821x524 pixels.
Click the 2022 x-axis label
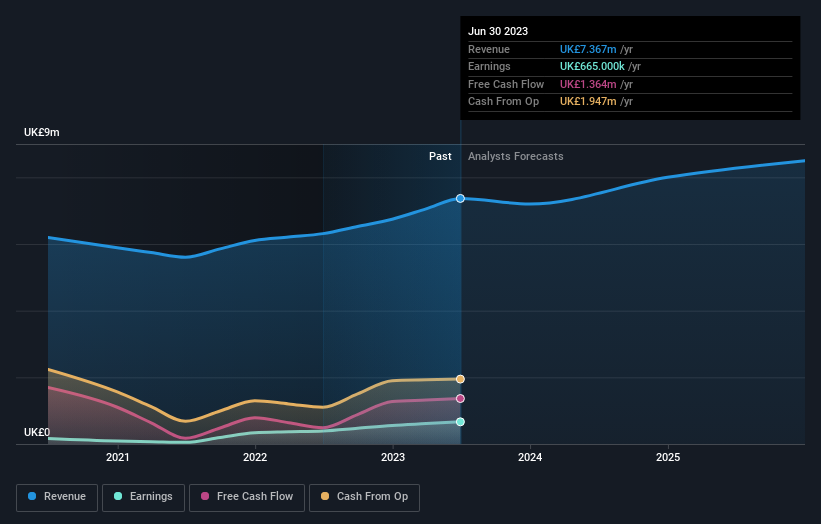click(255, 458)
